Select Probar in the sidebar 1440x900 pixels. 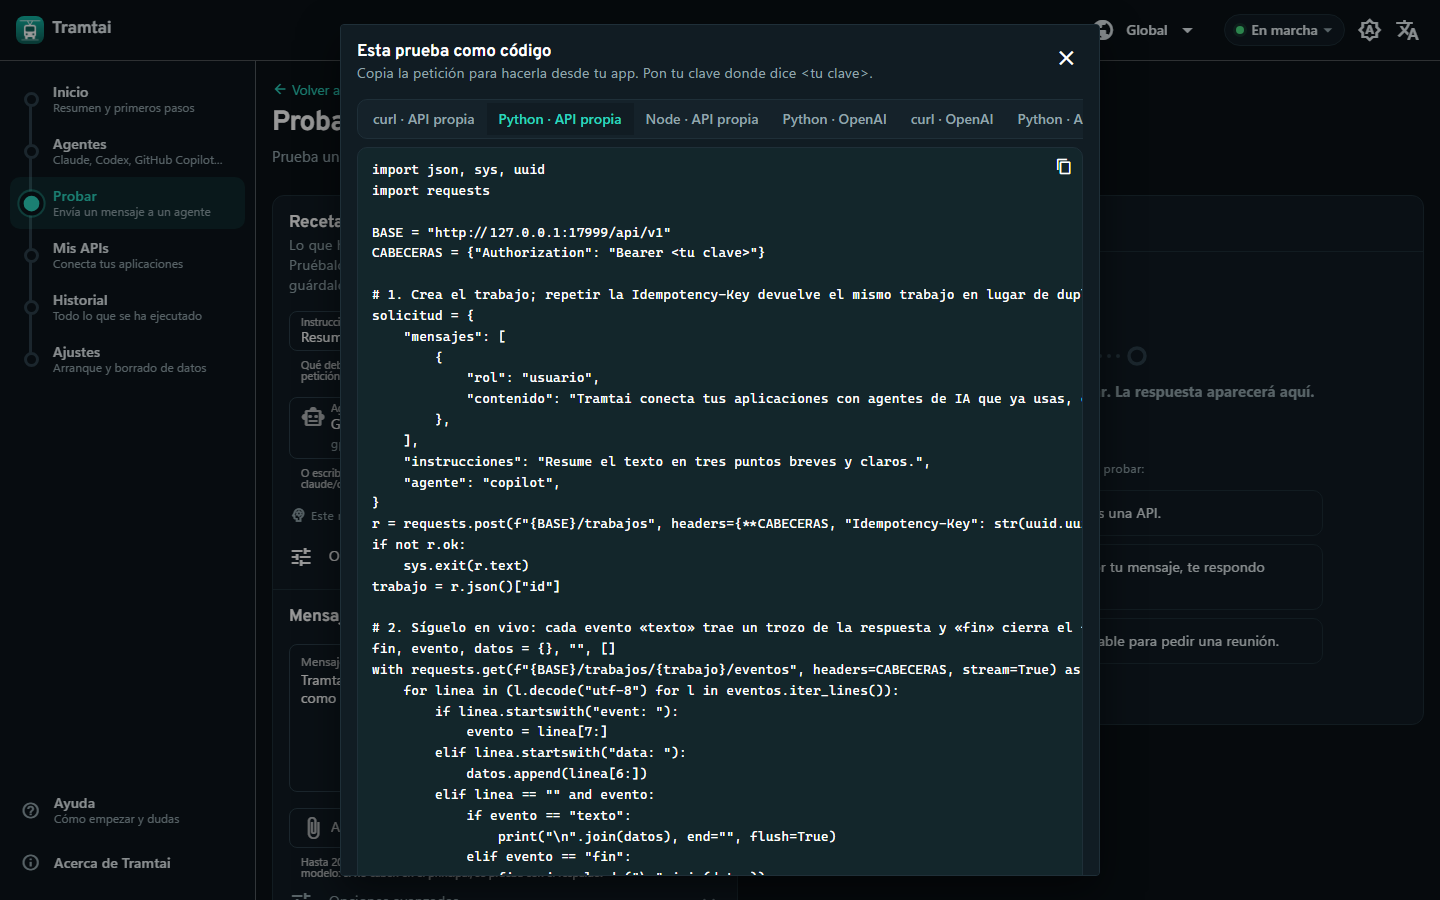(127, 203)
